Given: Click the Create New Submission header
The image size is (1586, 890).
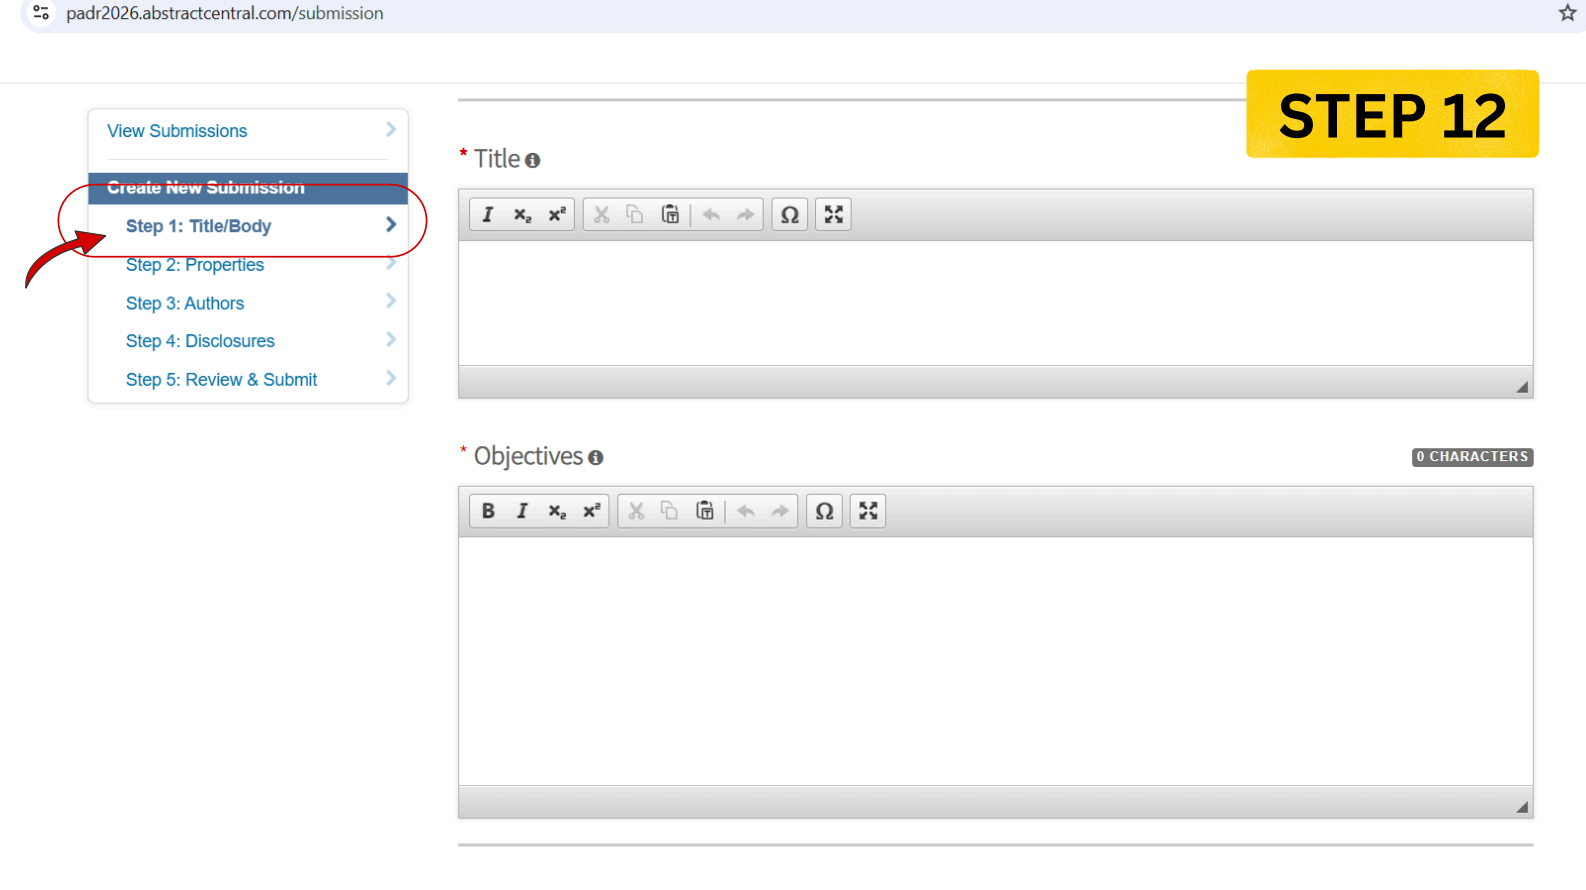Looking at the screenshot, I should (x=248, y=188).
